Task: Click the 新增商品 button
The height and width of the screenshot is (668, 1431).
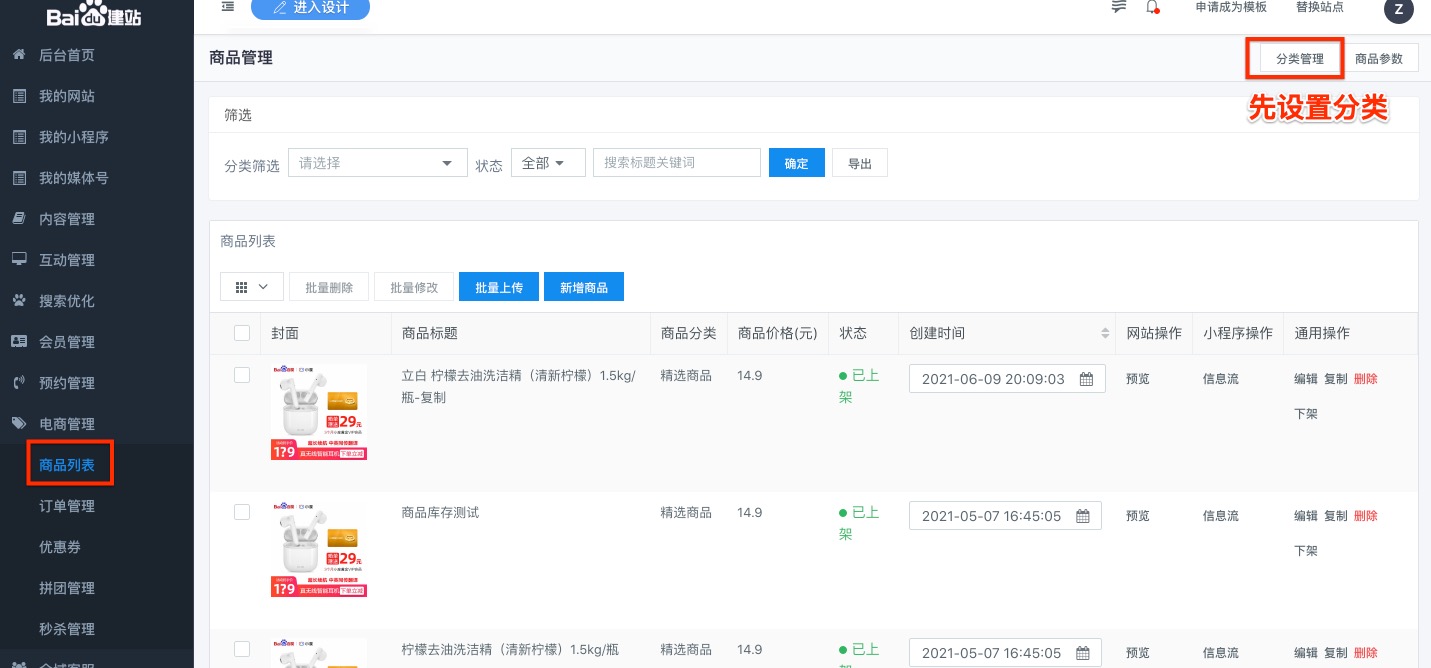Action: (x=583, y=287)
